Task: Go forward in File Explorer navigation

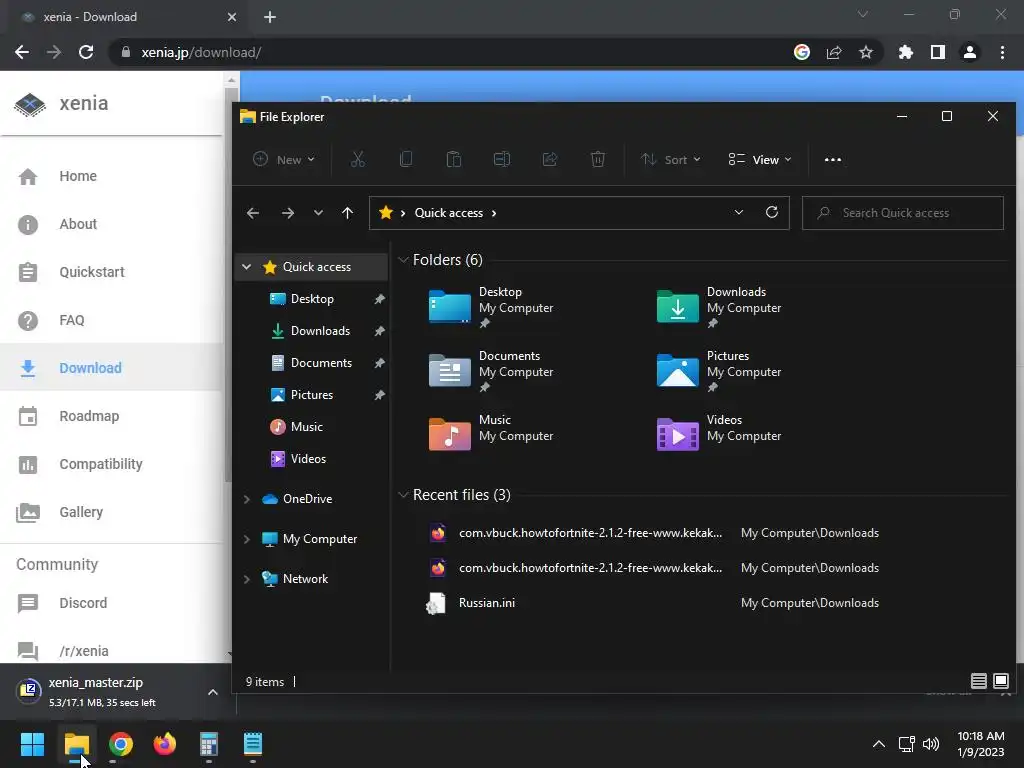Action: [287, 213]
